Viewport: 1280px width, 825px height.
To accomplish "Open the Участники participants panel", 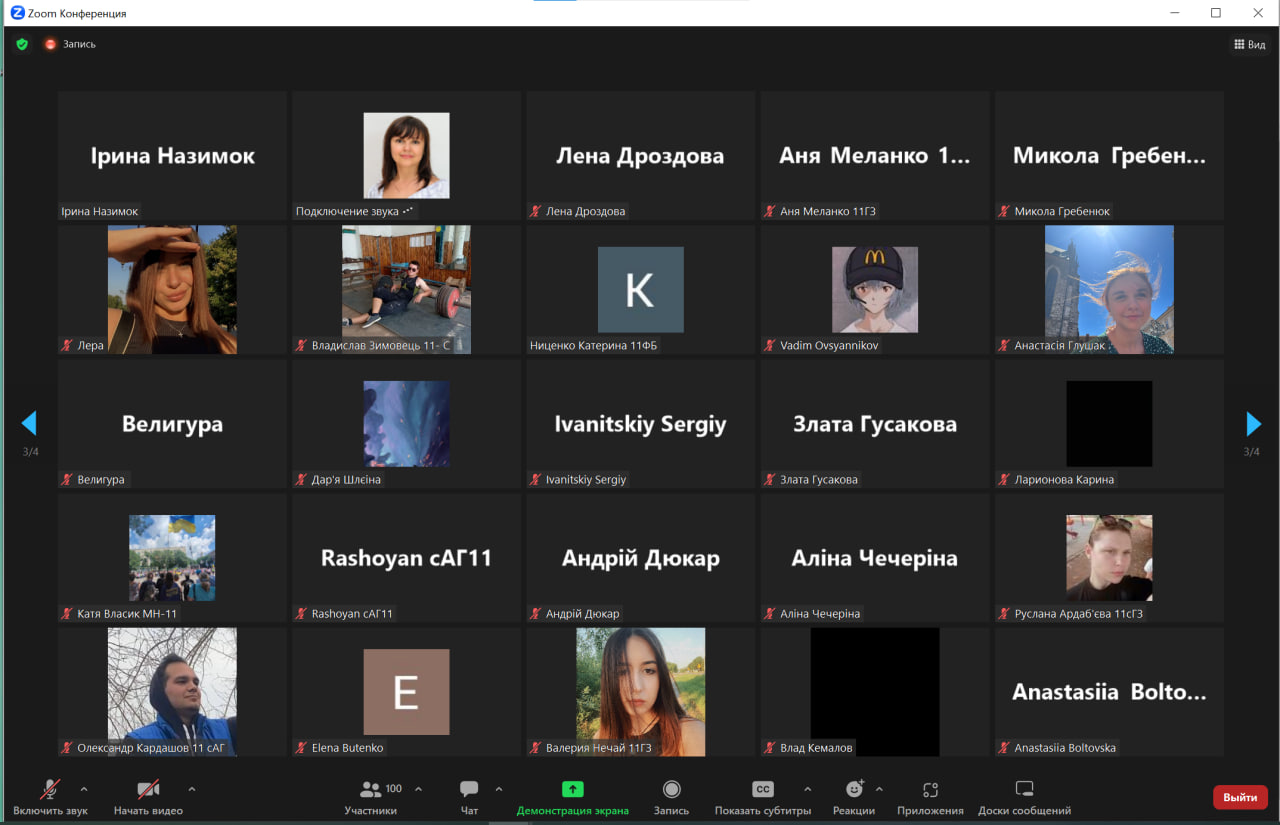I will [x=371, y=790].
